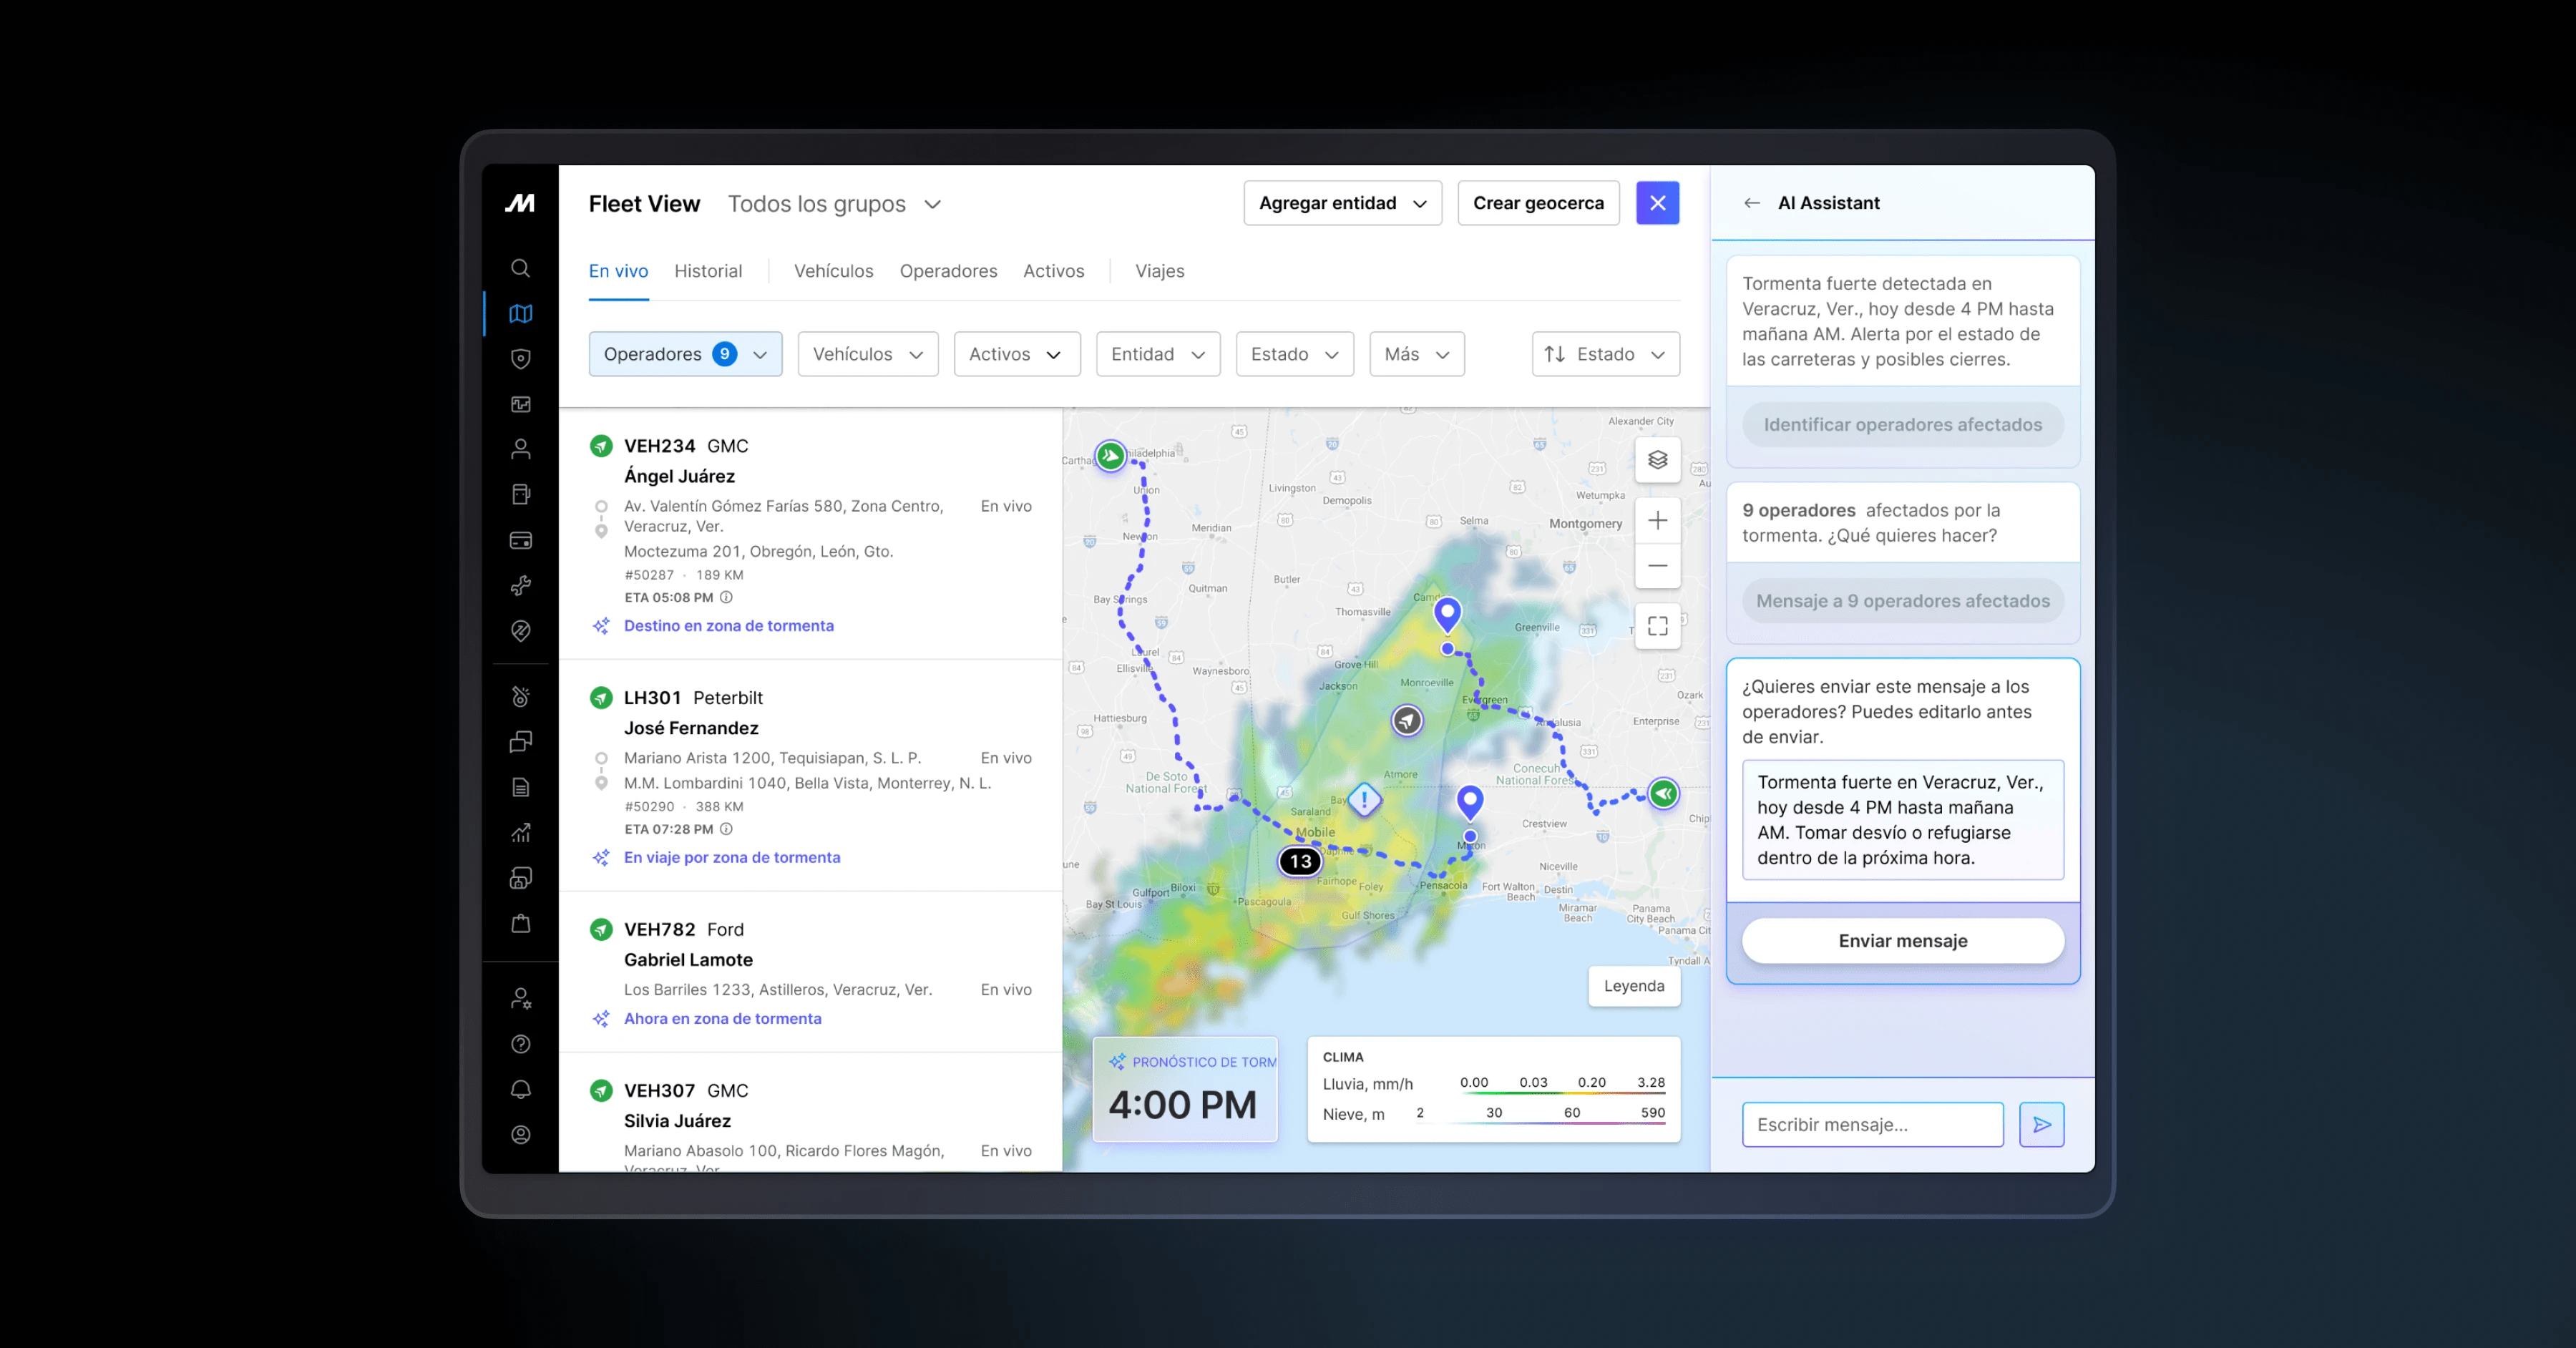The image size is (2576, 1348).
Task: Open the search icon in sidebar
Action: point(520,268)
